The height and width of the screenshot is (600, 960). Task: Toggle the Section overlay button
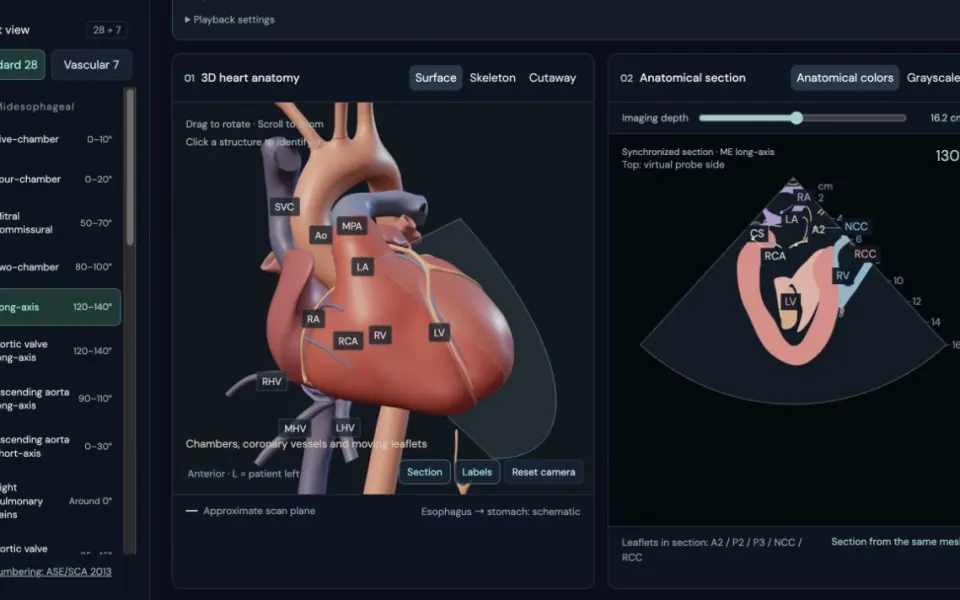coord(424,472)
